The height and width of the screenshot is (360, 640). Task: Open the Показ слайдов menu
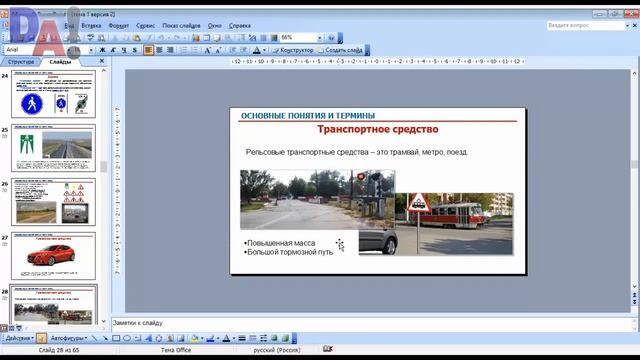(x=181, y=26)
